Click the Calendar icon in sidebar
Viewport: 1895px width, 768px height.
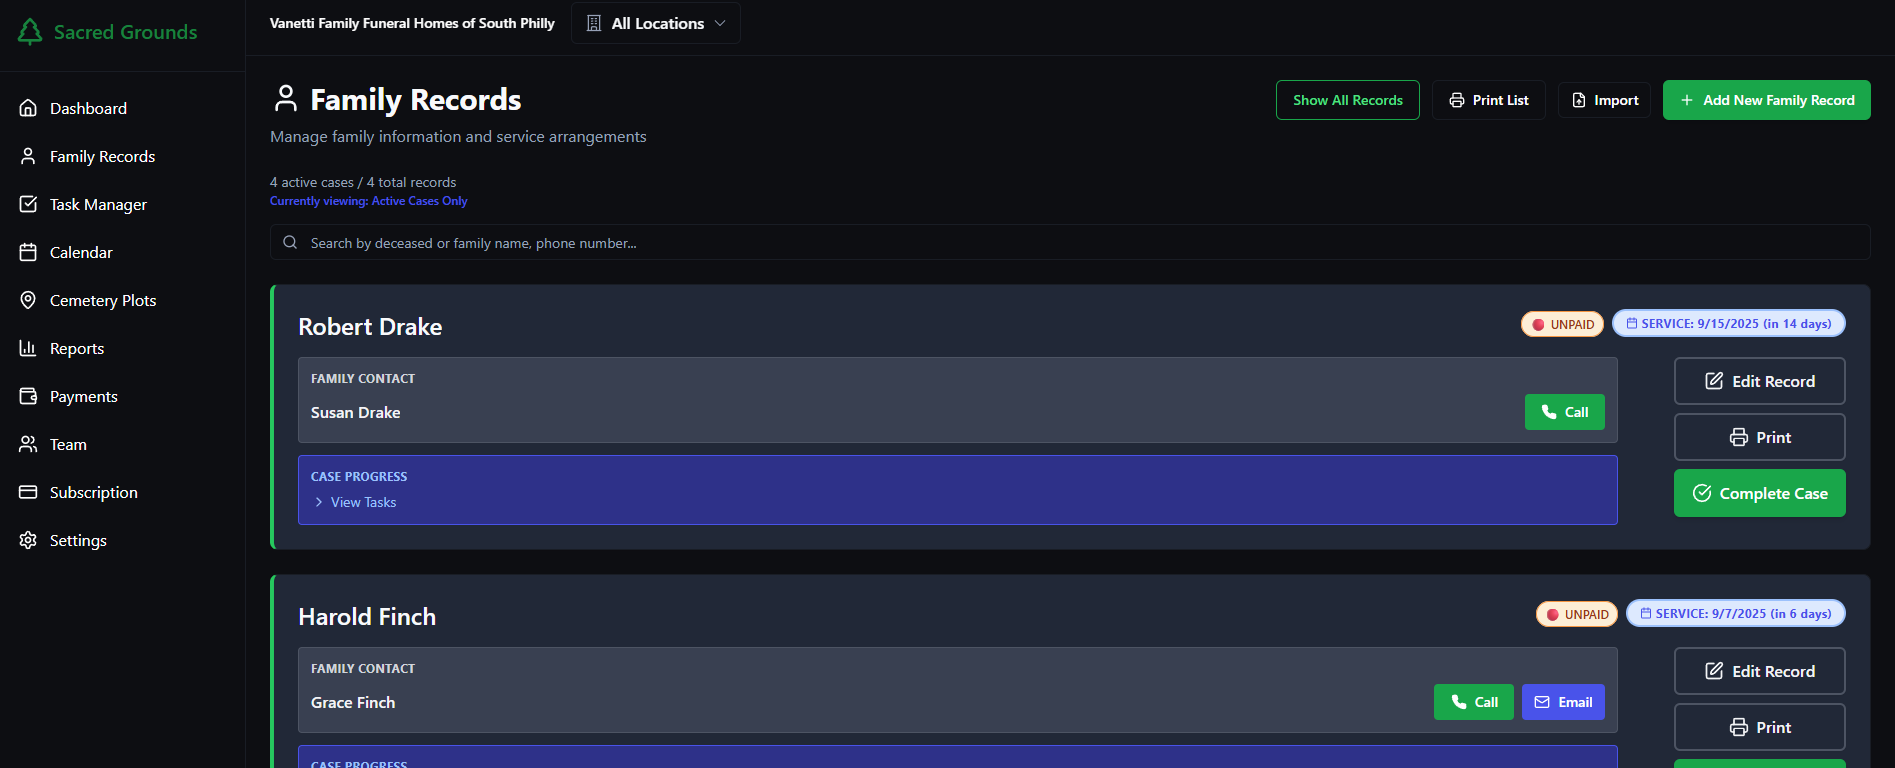(x=28, y=252)
